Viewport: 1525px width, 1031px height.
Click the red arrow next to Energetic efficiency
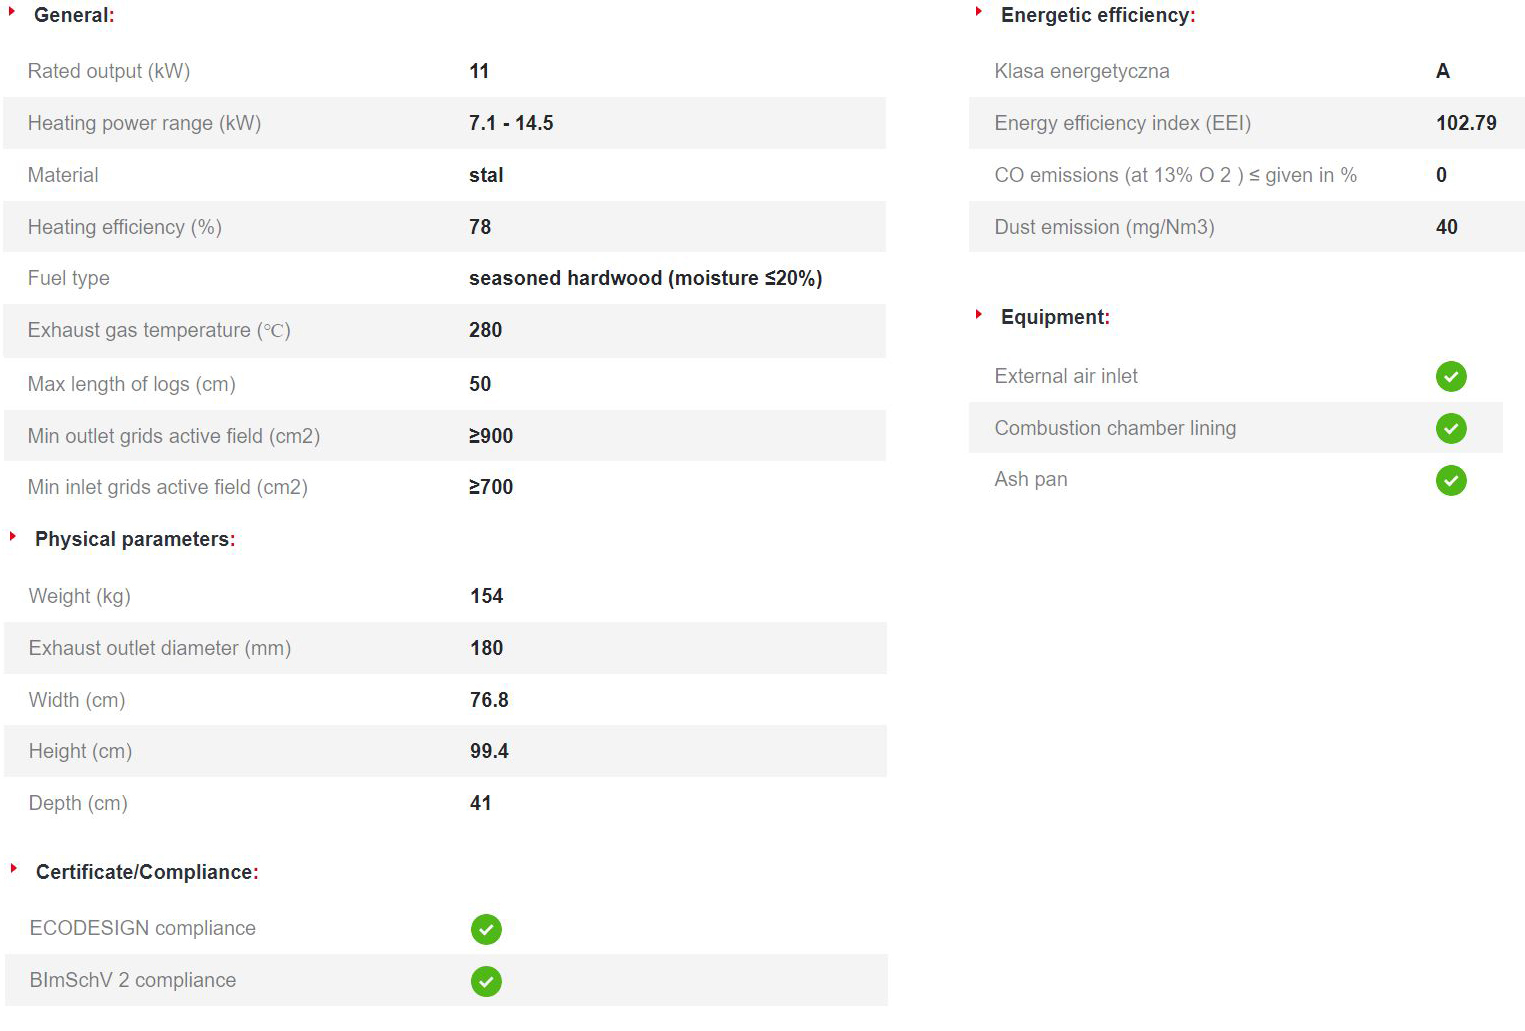coord(979,12)
